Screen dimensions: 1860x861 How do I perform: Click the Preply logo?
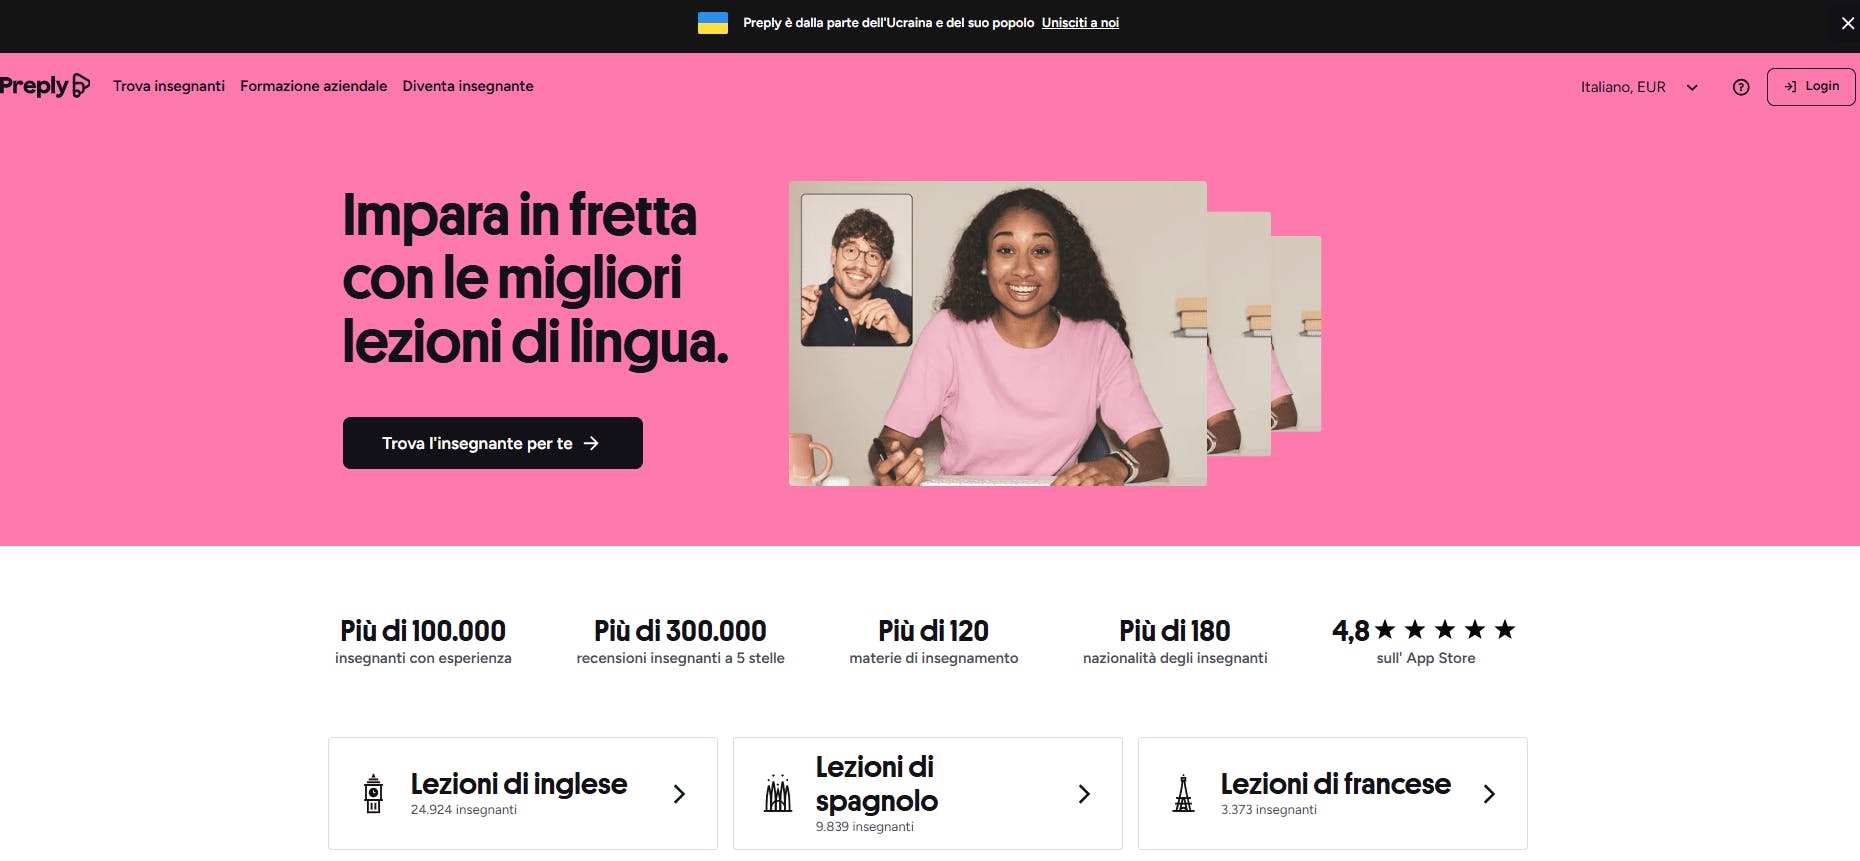pyautogui.click(x=45, y=86)
